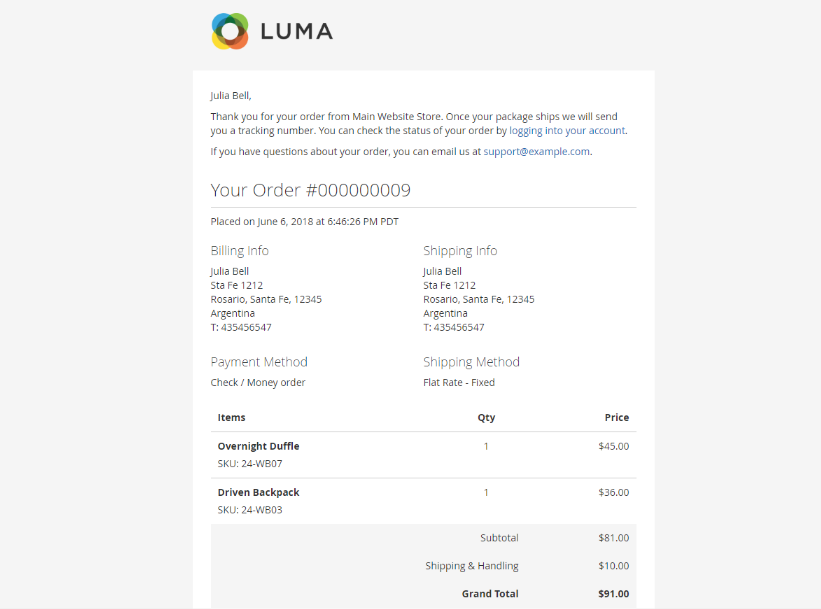Click the Luma logo icon
This screenshot has width=821, height=609.
tap(230, 31)
